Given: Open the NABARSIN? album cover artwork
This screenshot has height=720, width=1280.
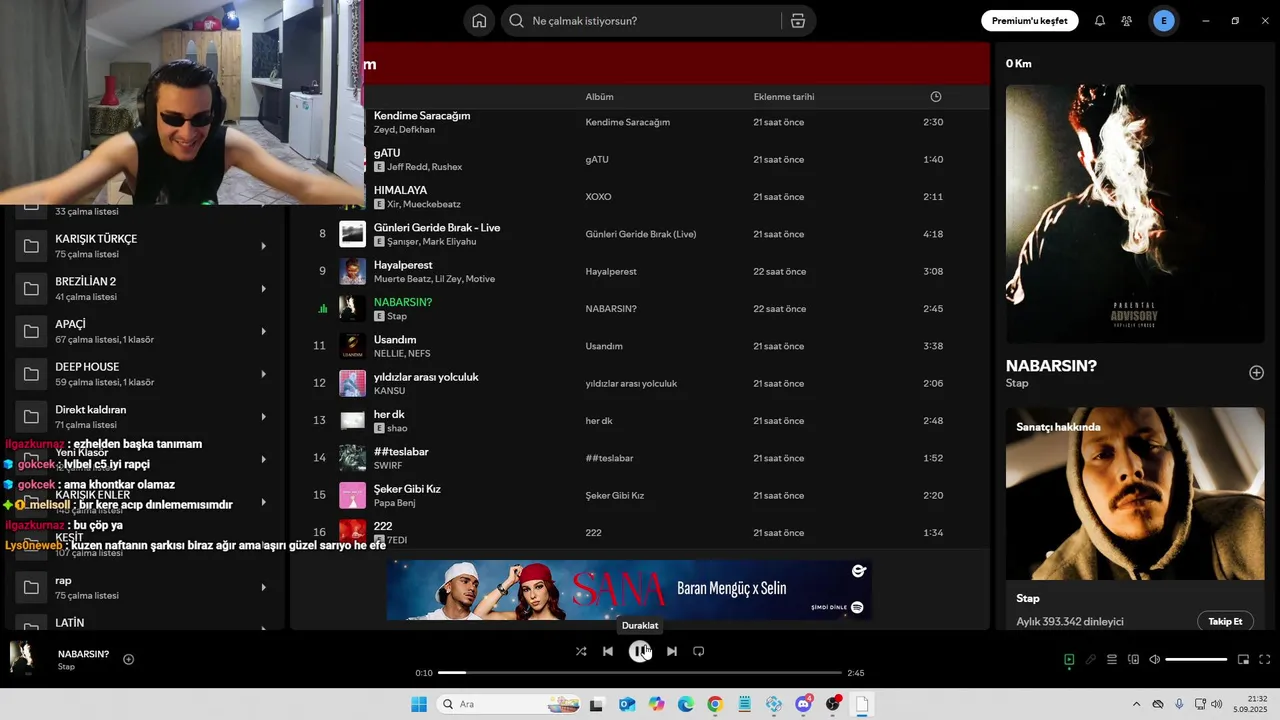Looking at the screenshot, I should [1135, 214].
